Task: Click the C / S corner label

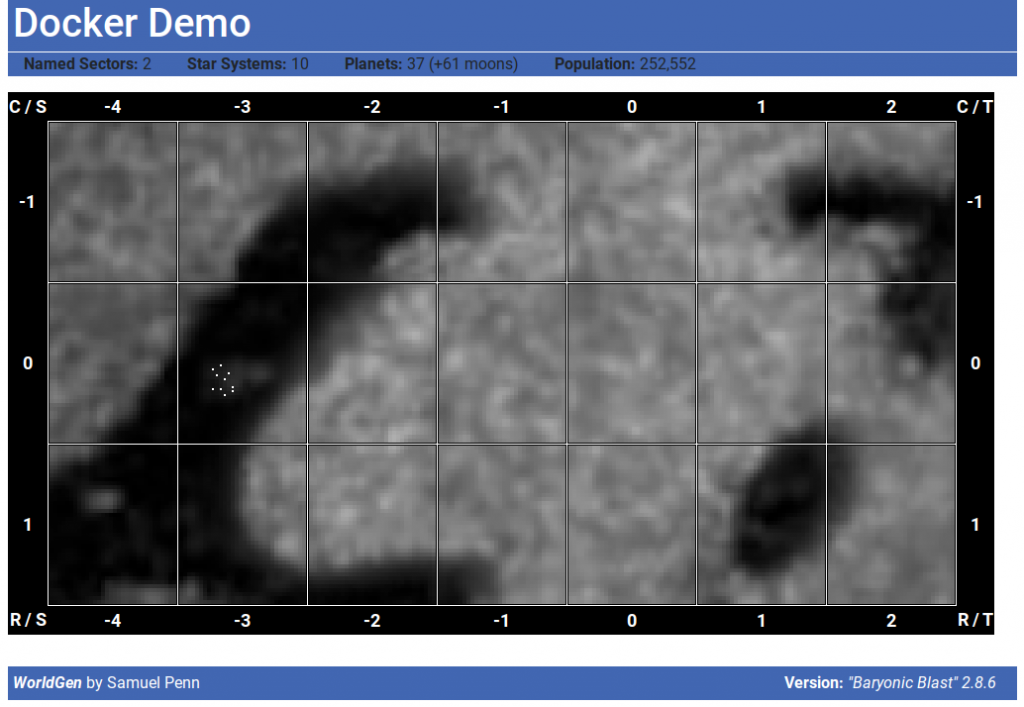Action: pos(28,107)
